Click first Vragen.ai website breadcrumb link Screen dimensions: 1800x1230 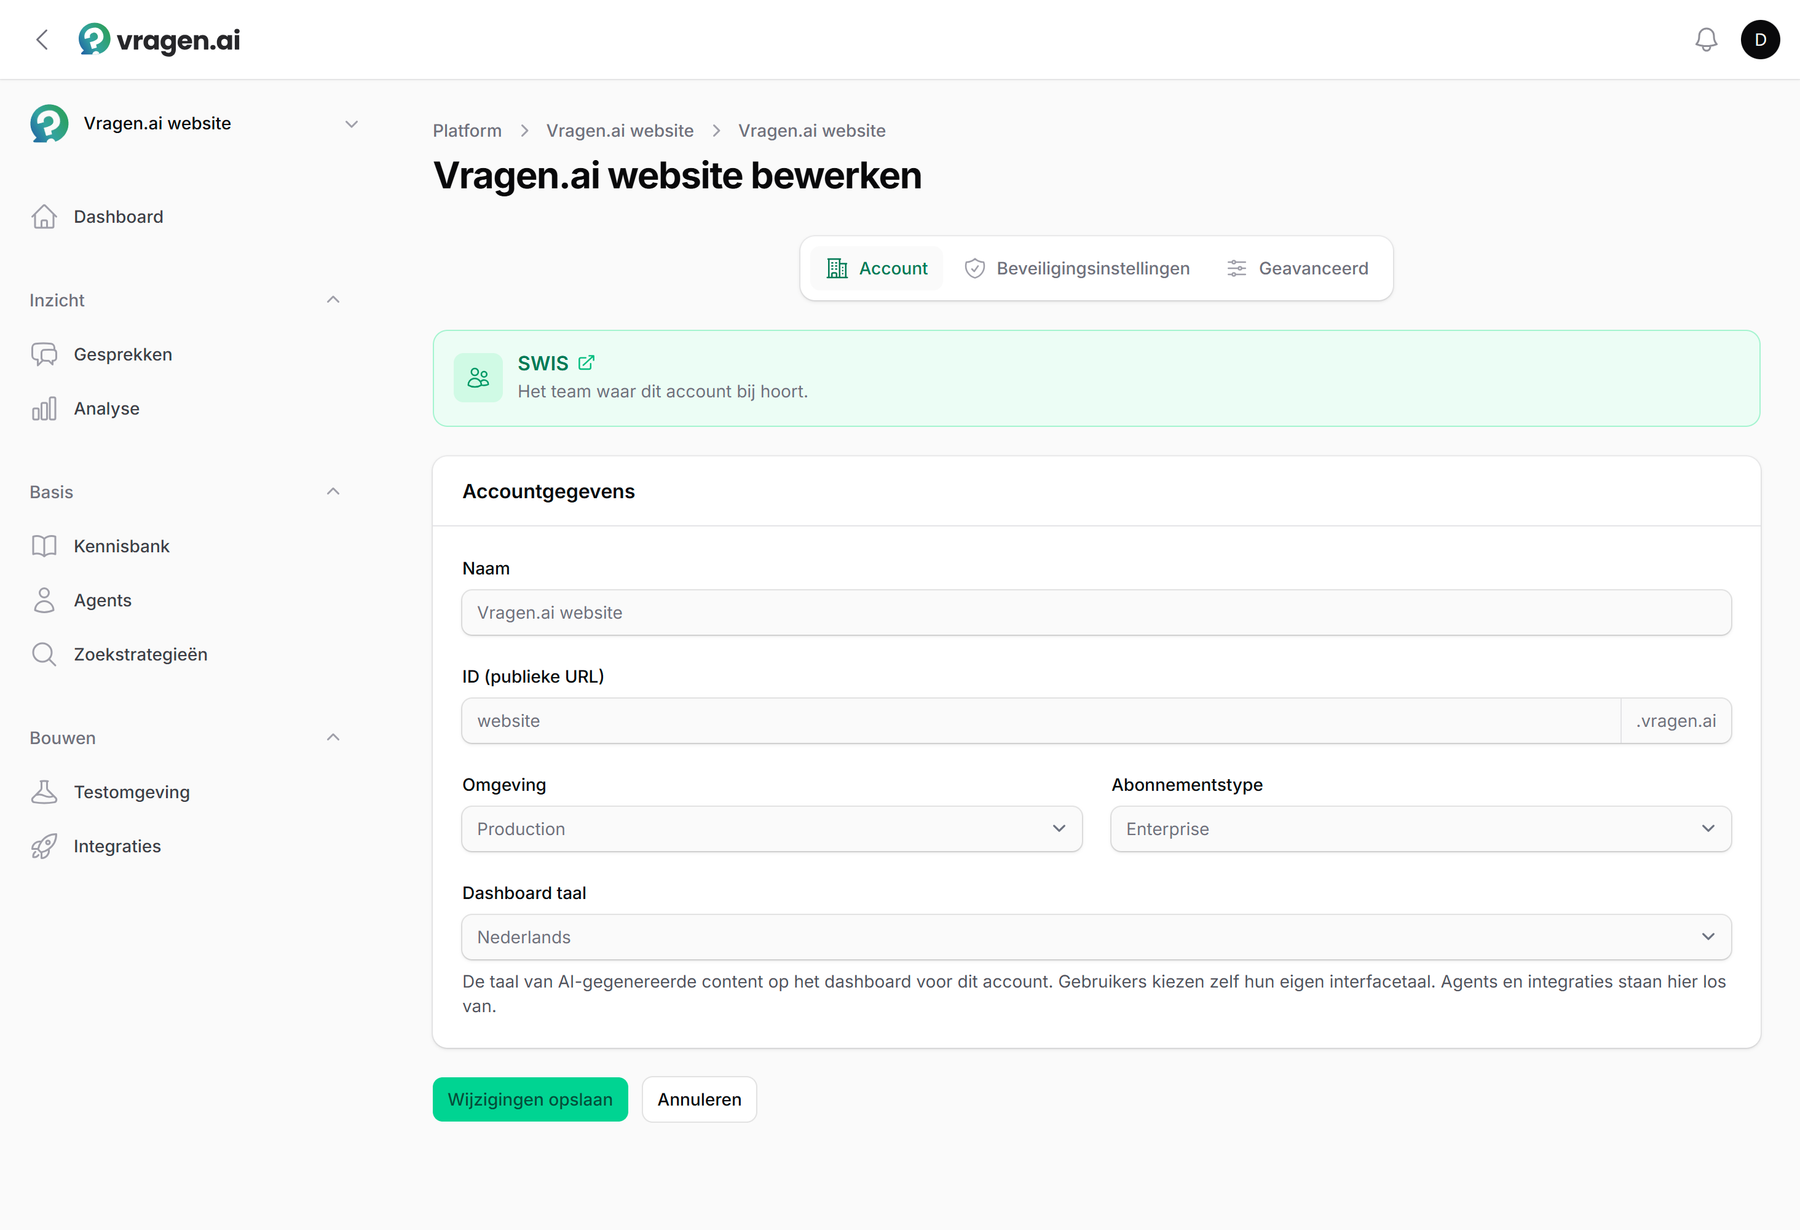620,131
